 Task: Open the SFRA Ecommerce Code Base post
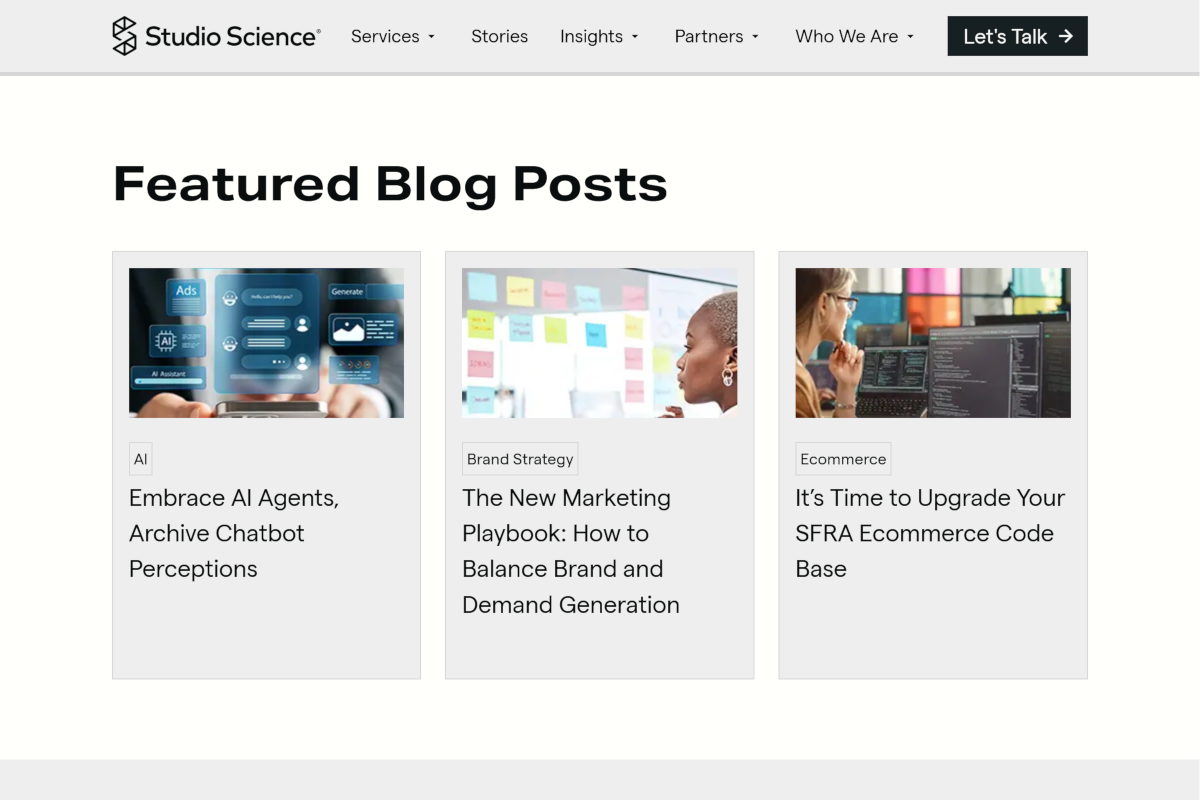click(x=929, y=533)
